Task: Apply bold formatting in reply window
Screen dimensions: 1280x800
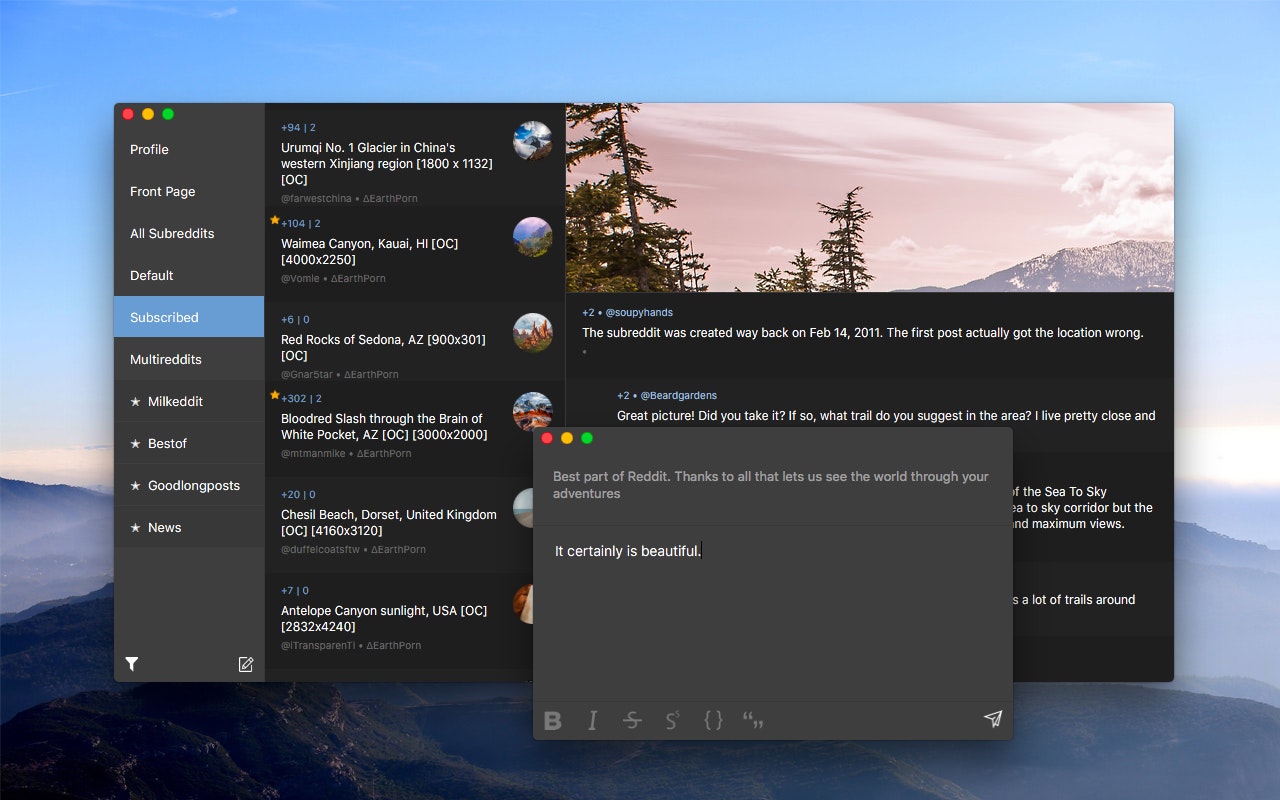Action: click(x=552, y=720)
